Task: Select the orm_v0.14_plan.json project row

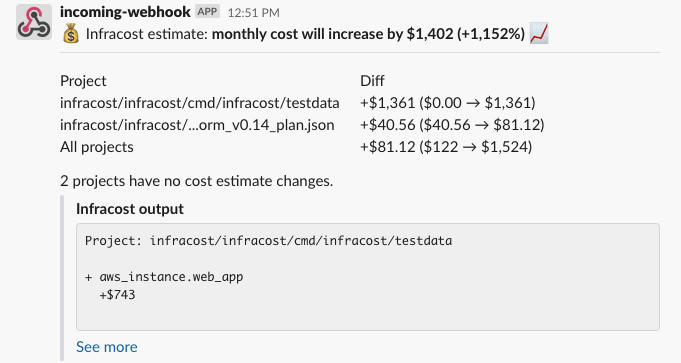Action: coord(197,125)
